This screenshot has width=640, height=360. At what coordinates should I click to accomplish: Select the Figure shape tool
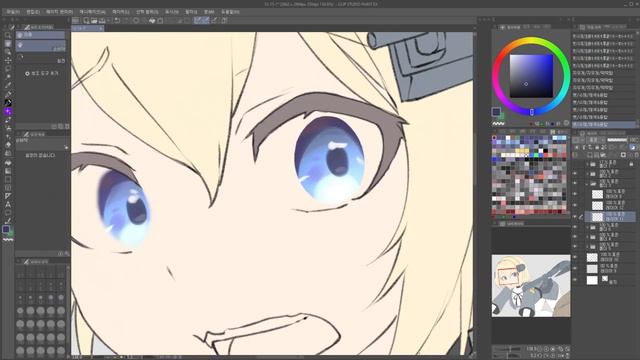tap(8, 179)
